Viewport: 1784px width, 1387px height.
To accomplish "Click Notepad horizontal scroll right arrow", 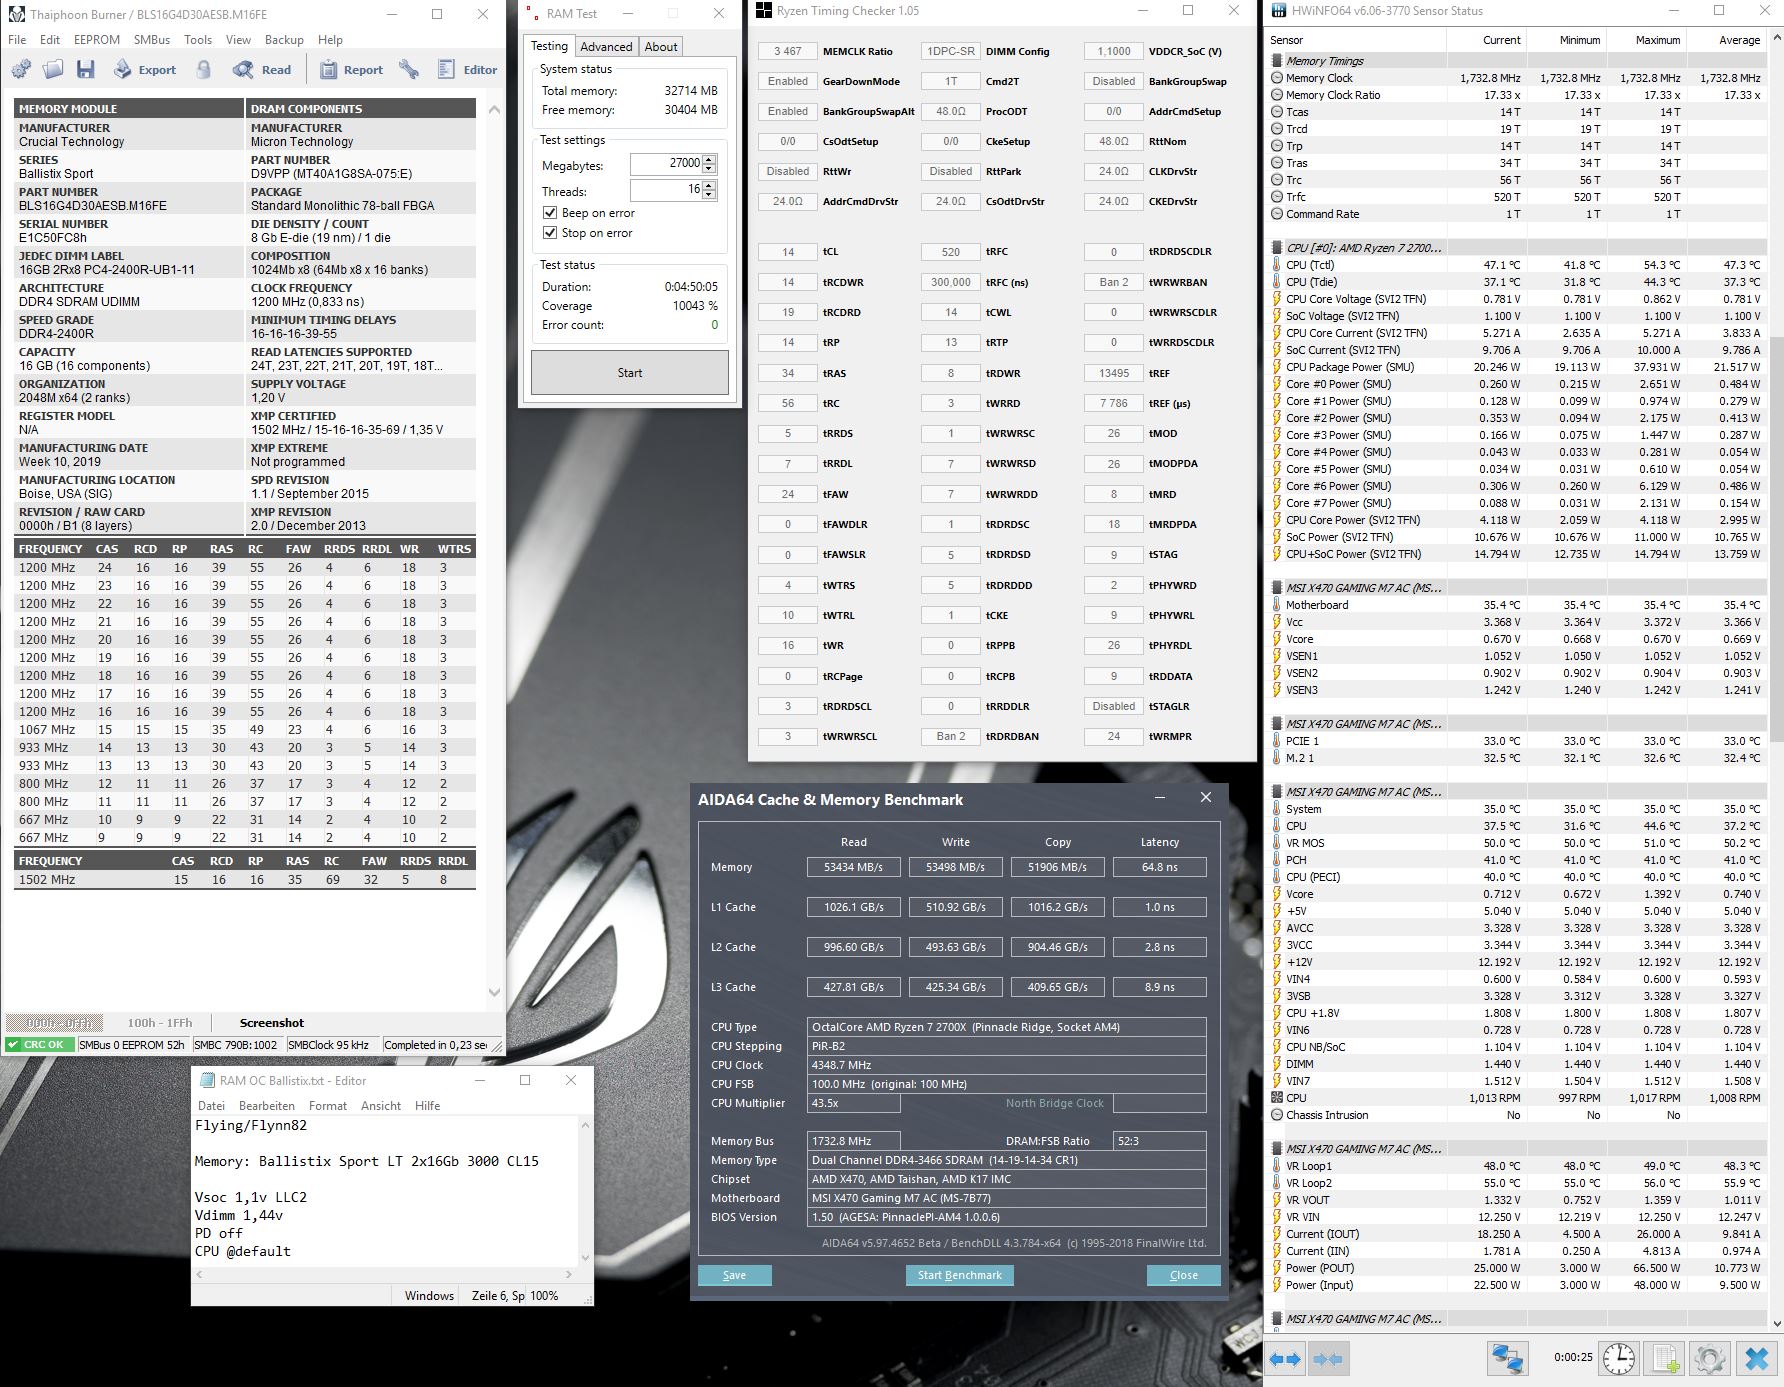I will 569,1275.
